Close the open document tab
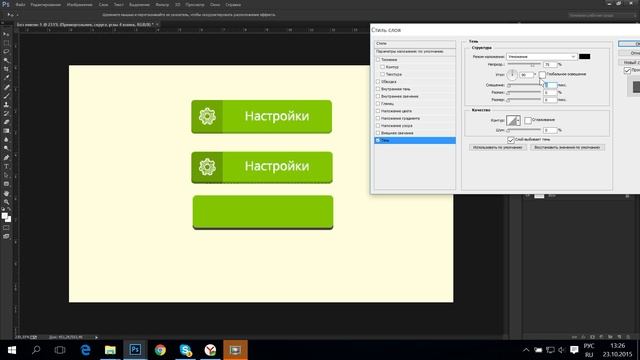Screen dimensions: 640x360 [x=157, y=24]
